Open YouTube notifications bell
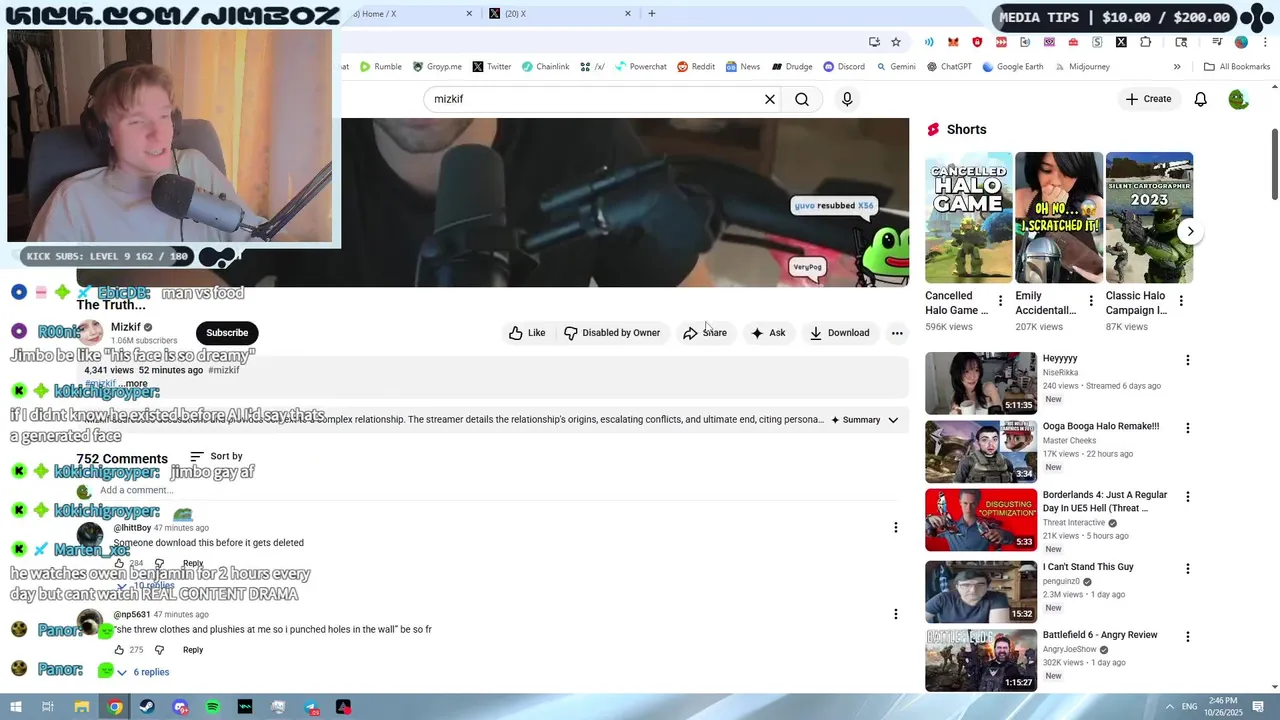 point(1200,99)
